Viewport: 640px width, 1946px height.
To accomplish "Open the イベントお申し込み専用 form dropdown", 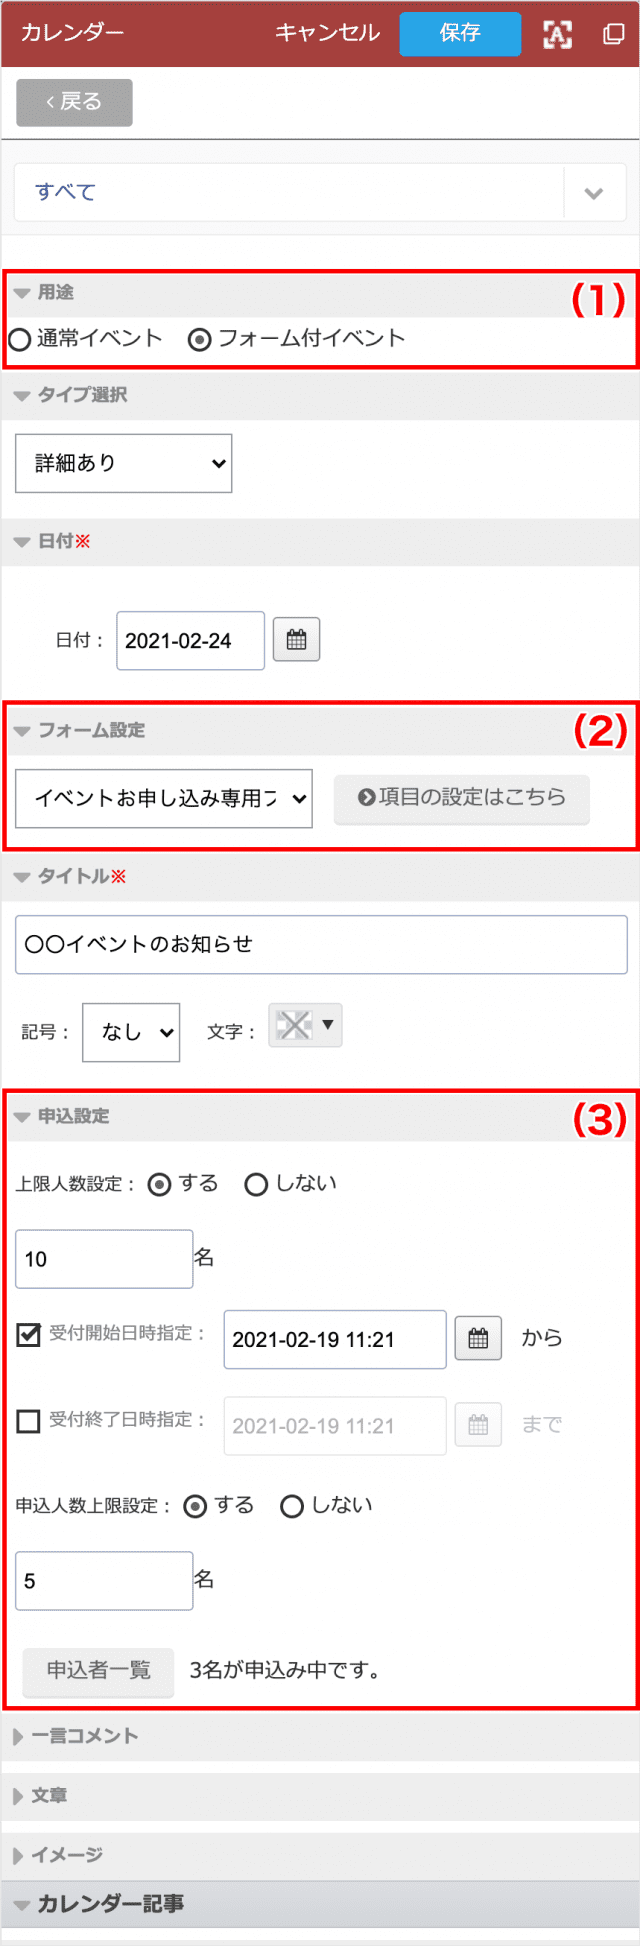I will click(164, 798).
